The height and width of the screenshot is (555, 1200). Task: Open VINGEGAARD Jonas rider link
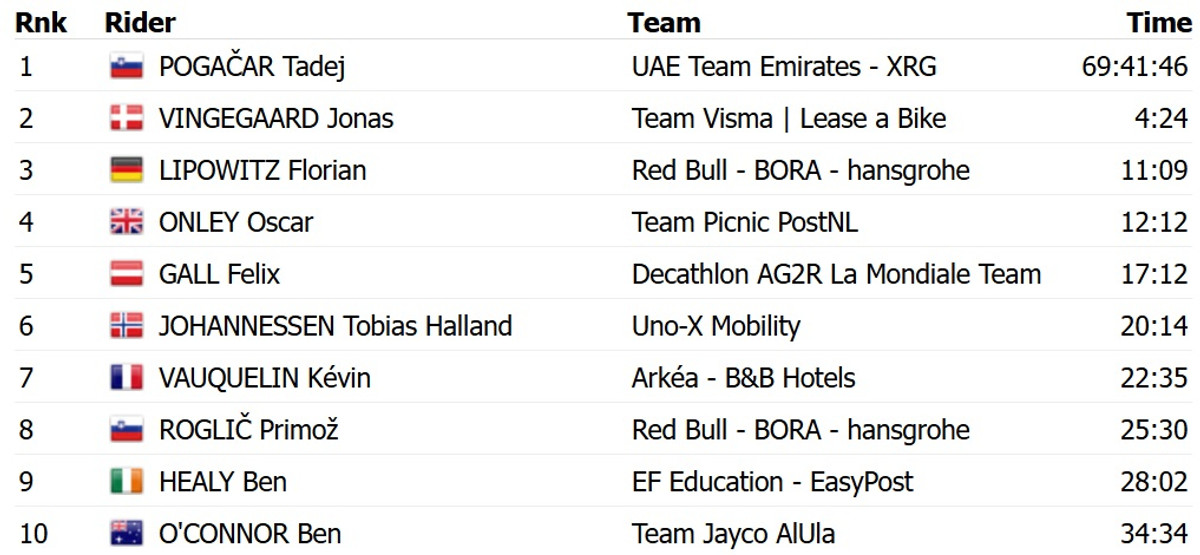pos(276,119)
